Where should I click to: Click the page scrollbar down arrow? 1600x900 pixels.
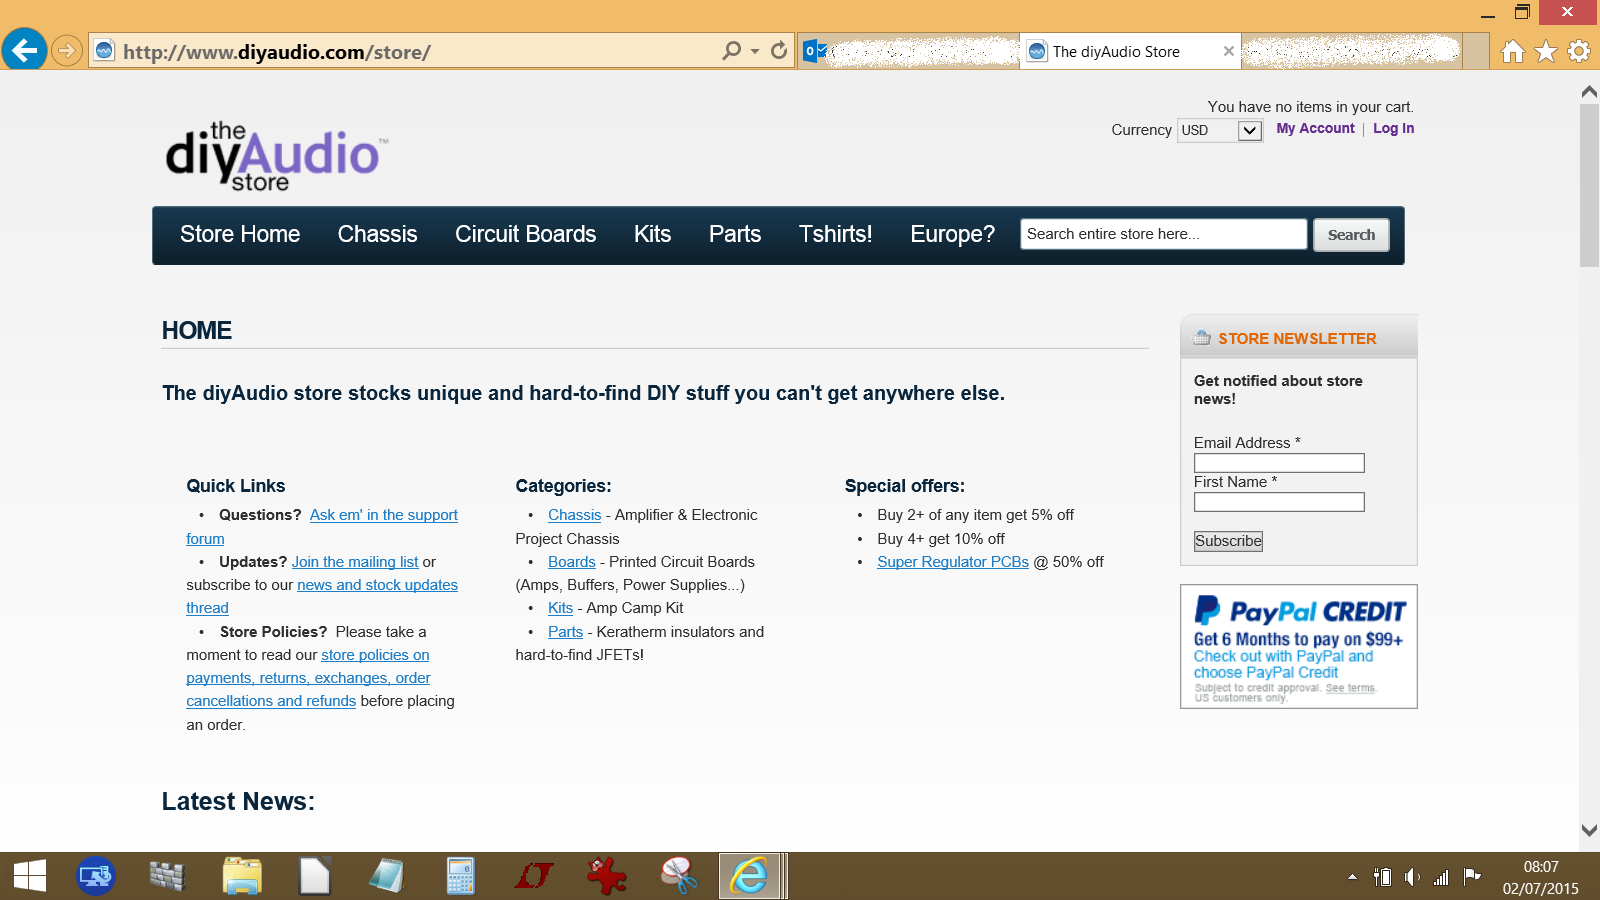pos(1589,830)
